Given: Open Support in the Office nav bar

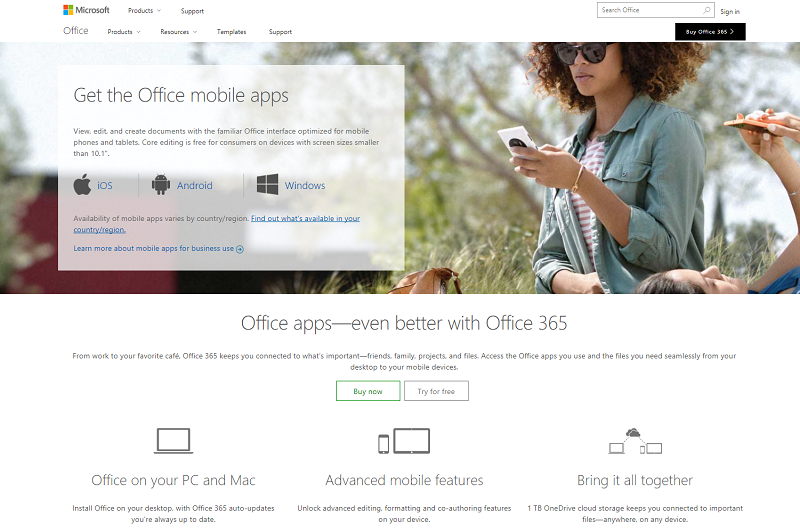Looking at the screenshot, I should tap(281, 32).
